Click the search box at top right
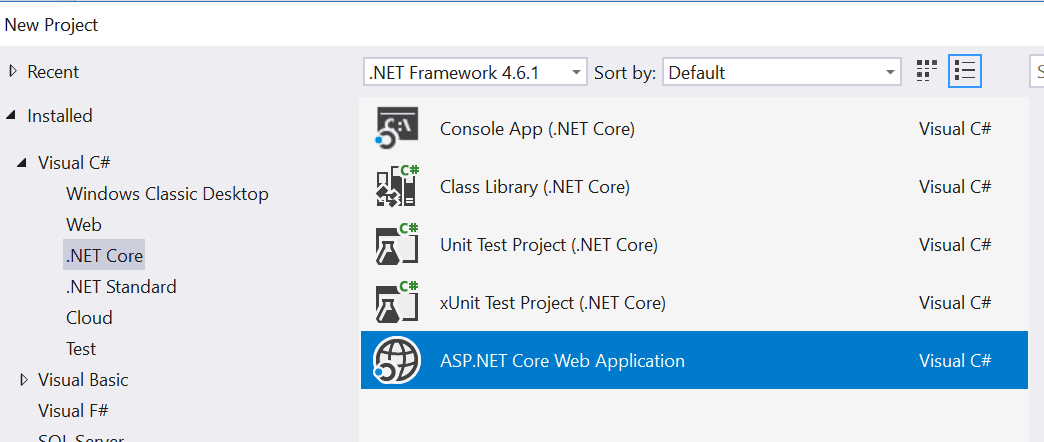 pos(1037,72)
